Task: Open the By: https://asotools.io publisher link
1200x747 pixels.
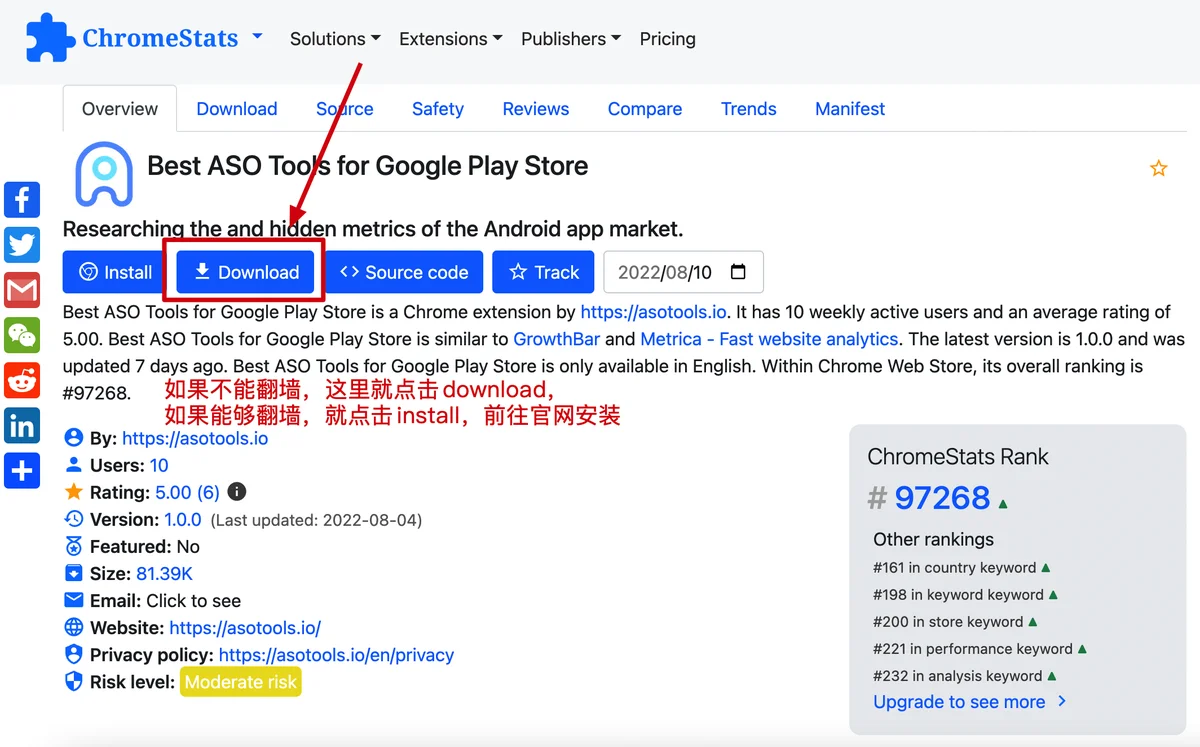Action: click(195, 438)
